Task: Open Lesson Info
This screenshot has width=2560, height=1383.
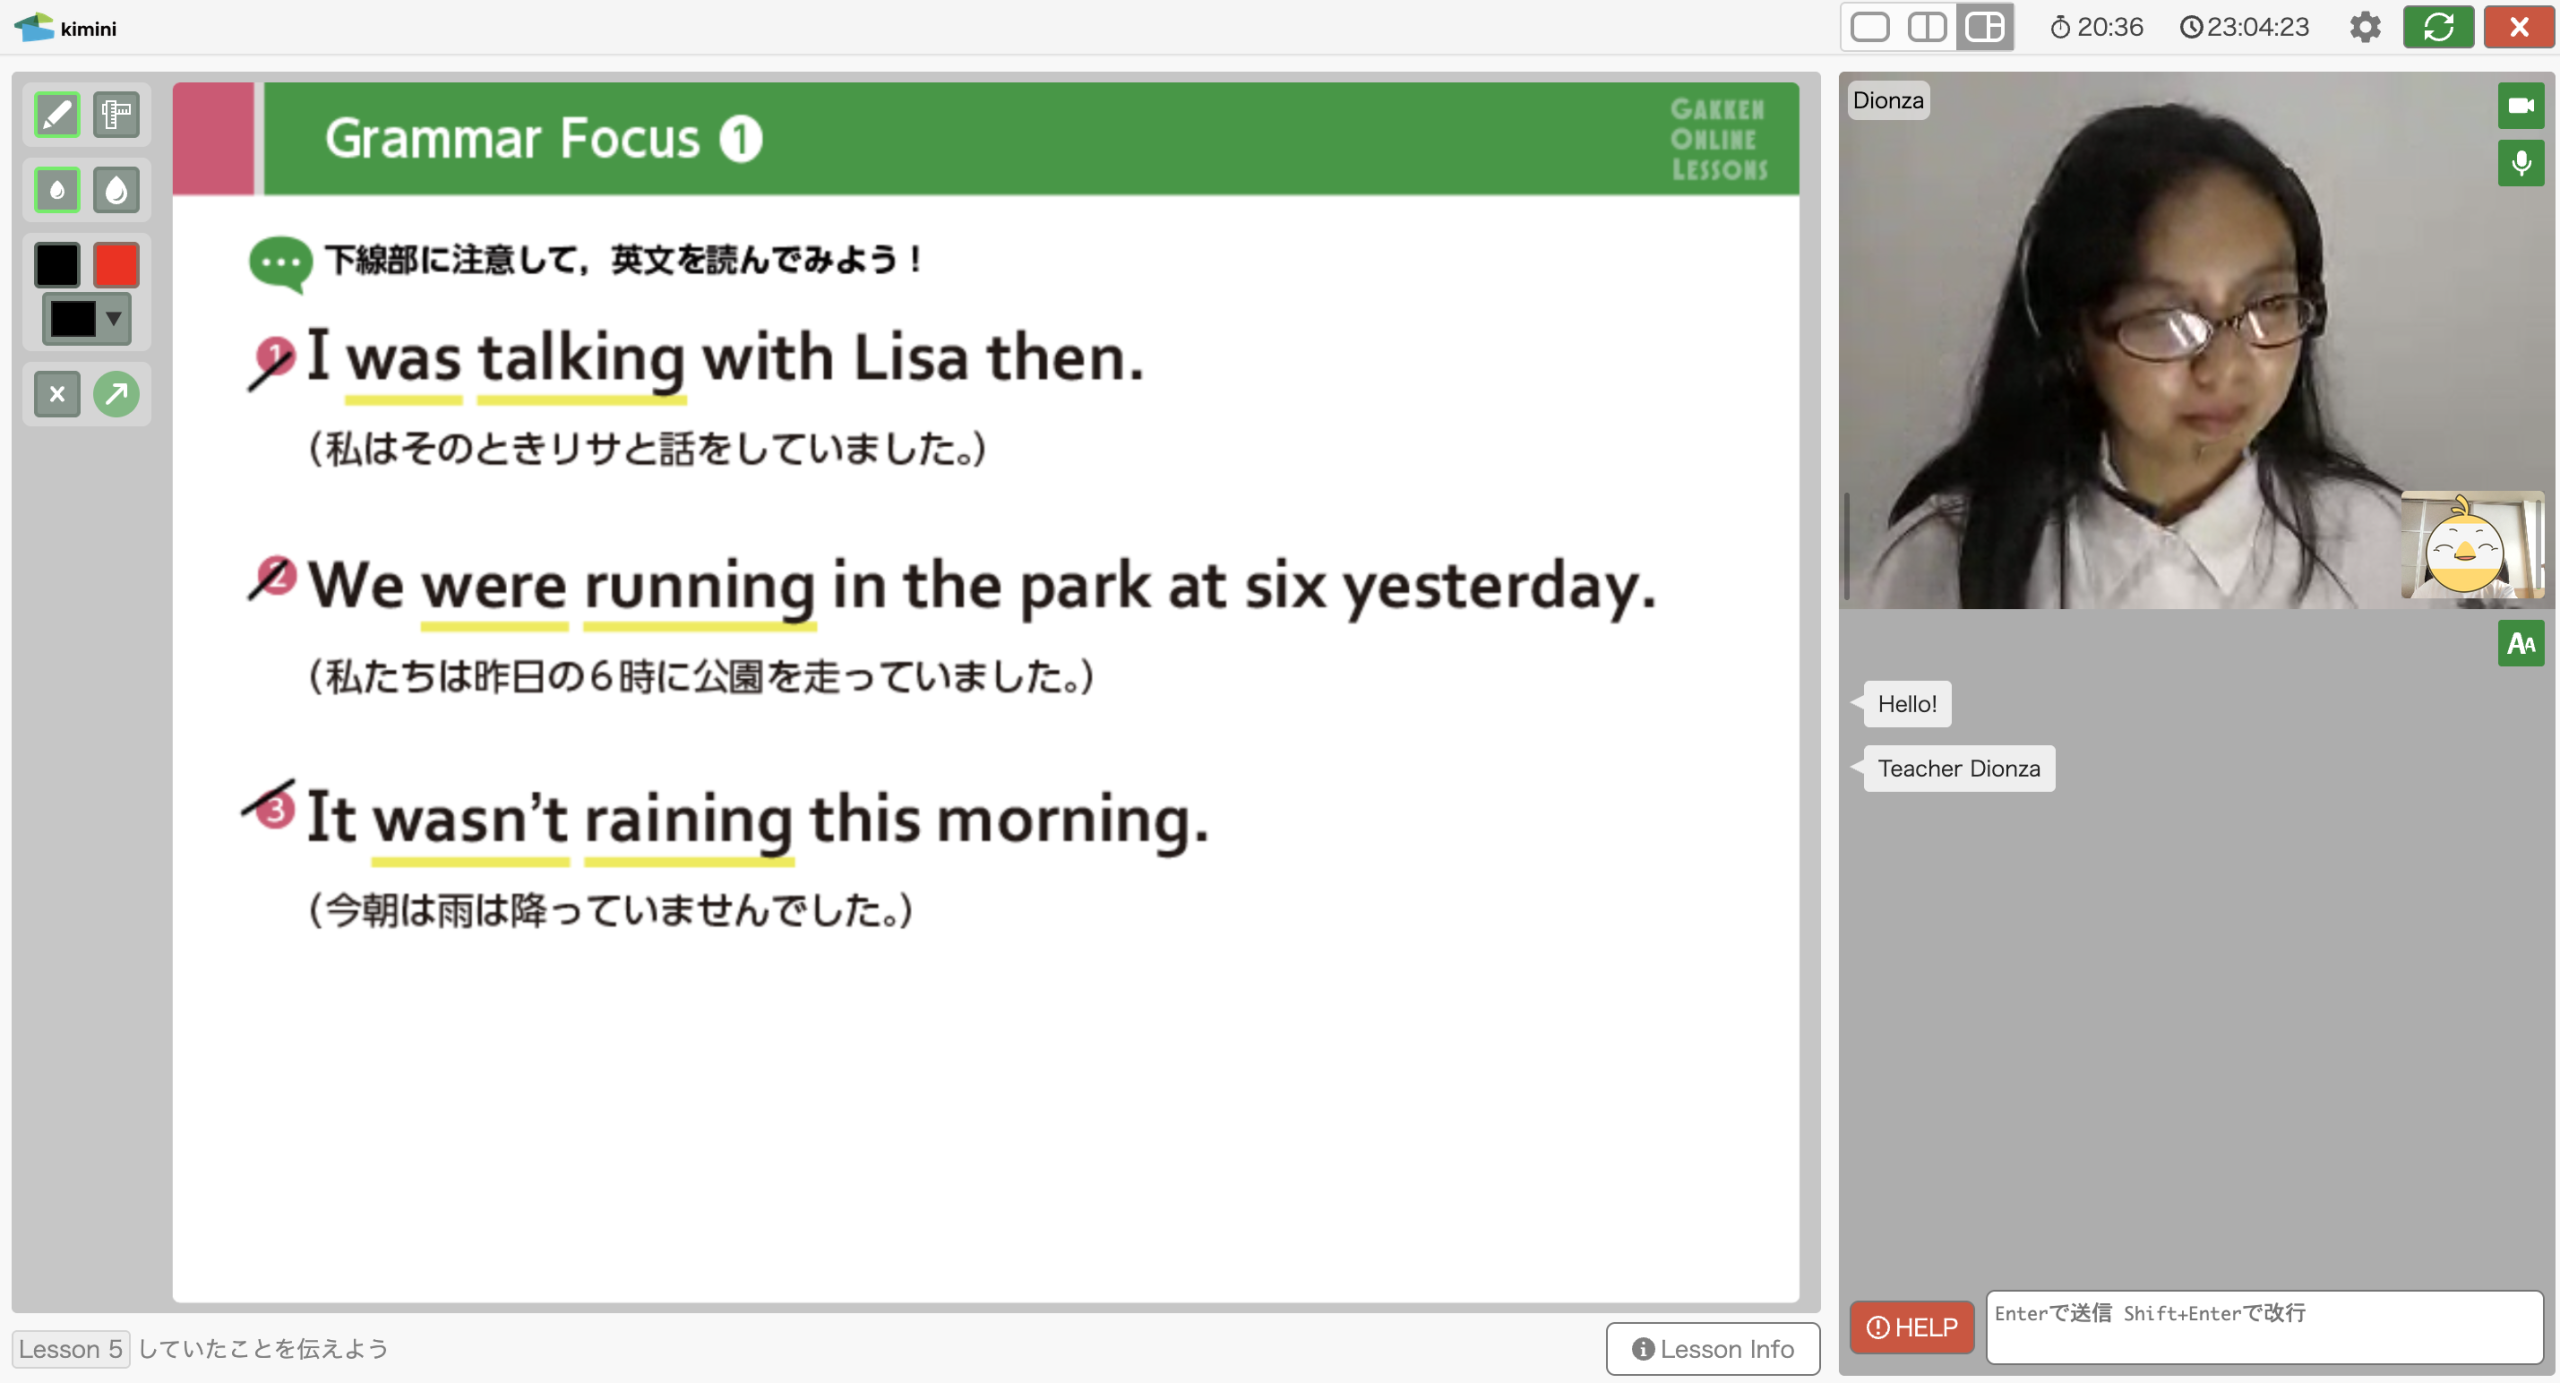Action: click(1712, 1349)
